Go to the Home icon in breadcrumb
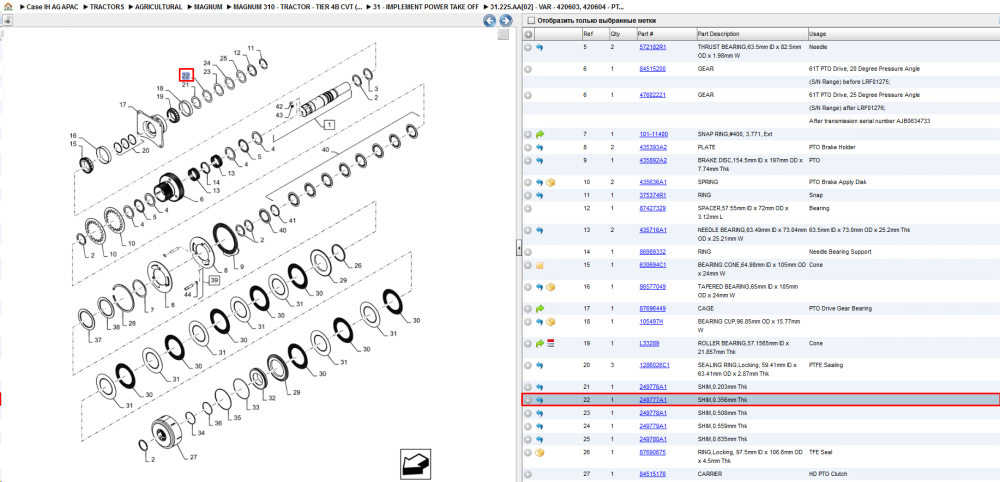Screen dimensions: 1000x482 (x=8, y=6)
